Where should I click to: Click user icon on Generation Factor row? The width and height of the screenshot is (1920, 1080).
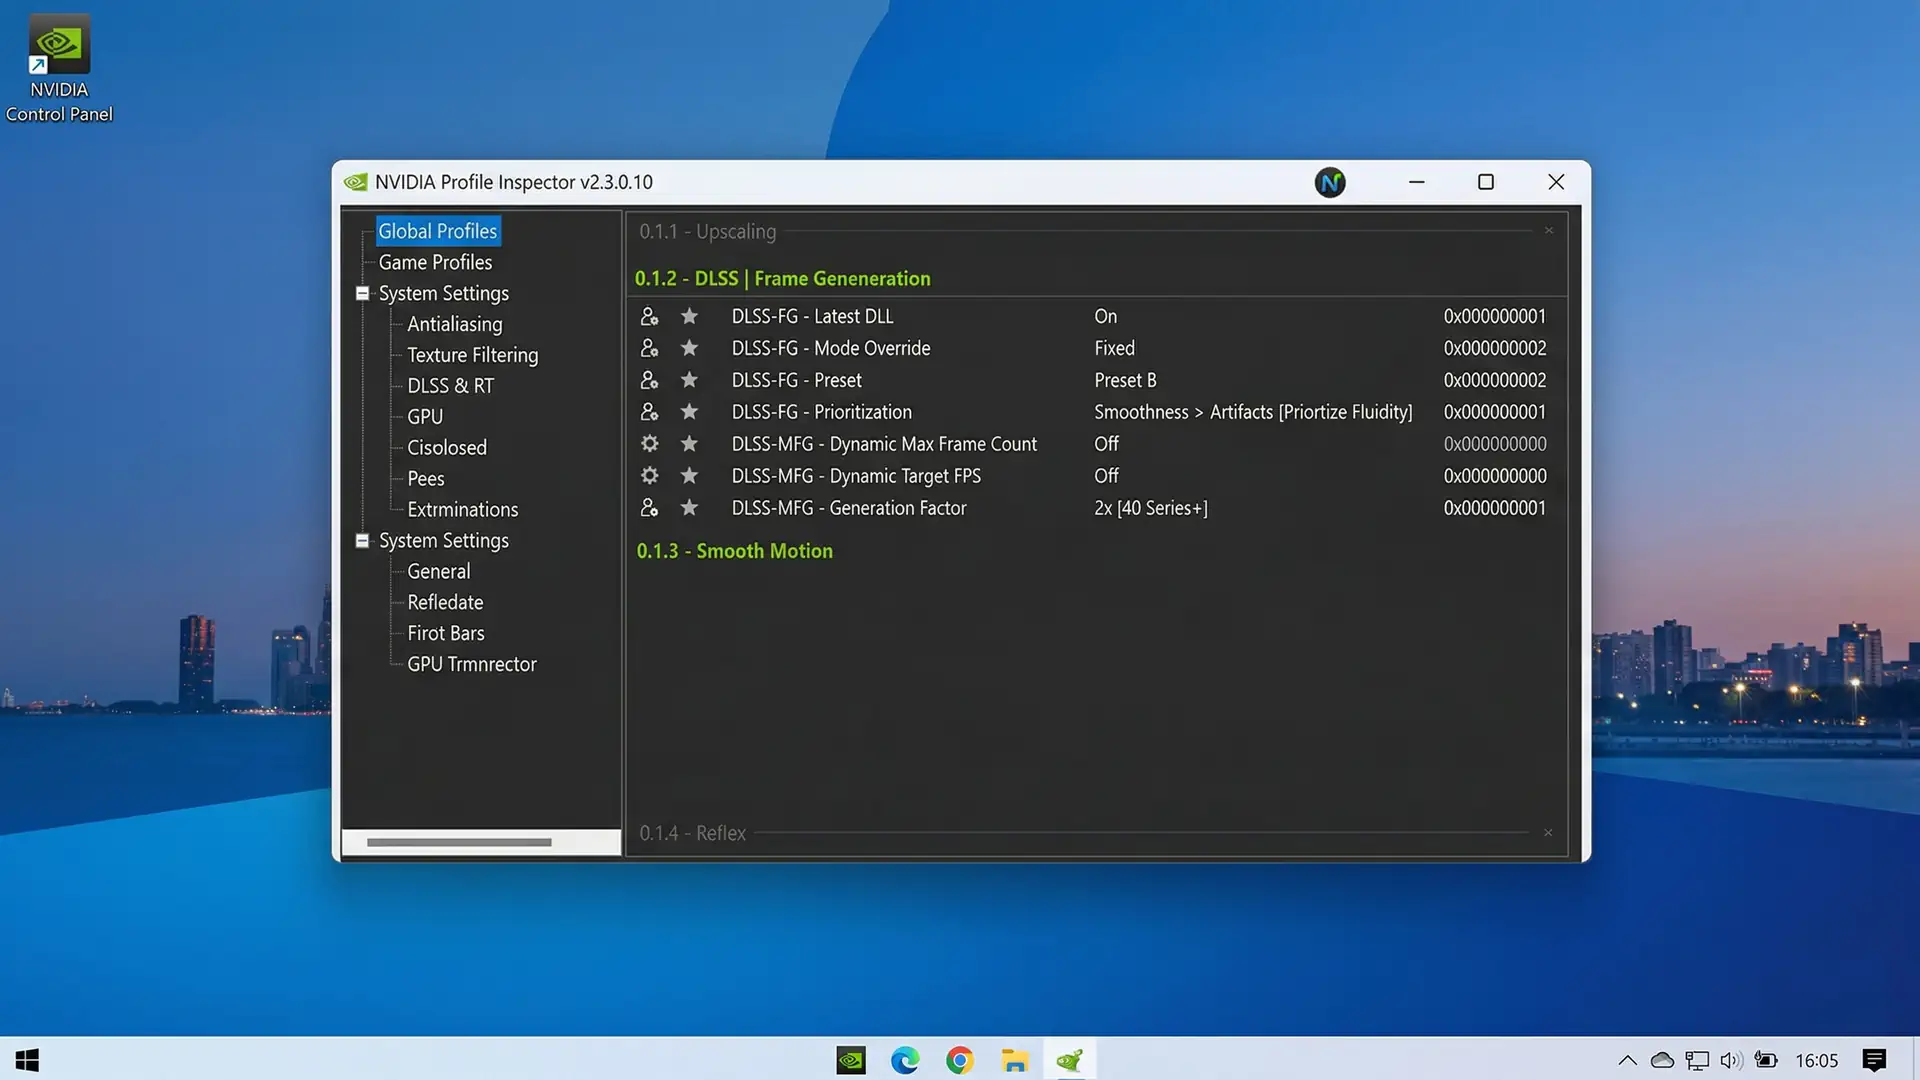[x=649, y=508]
